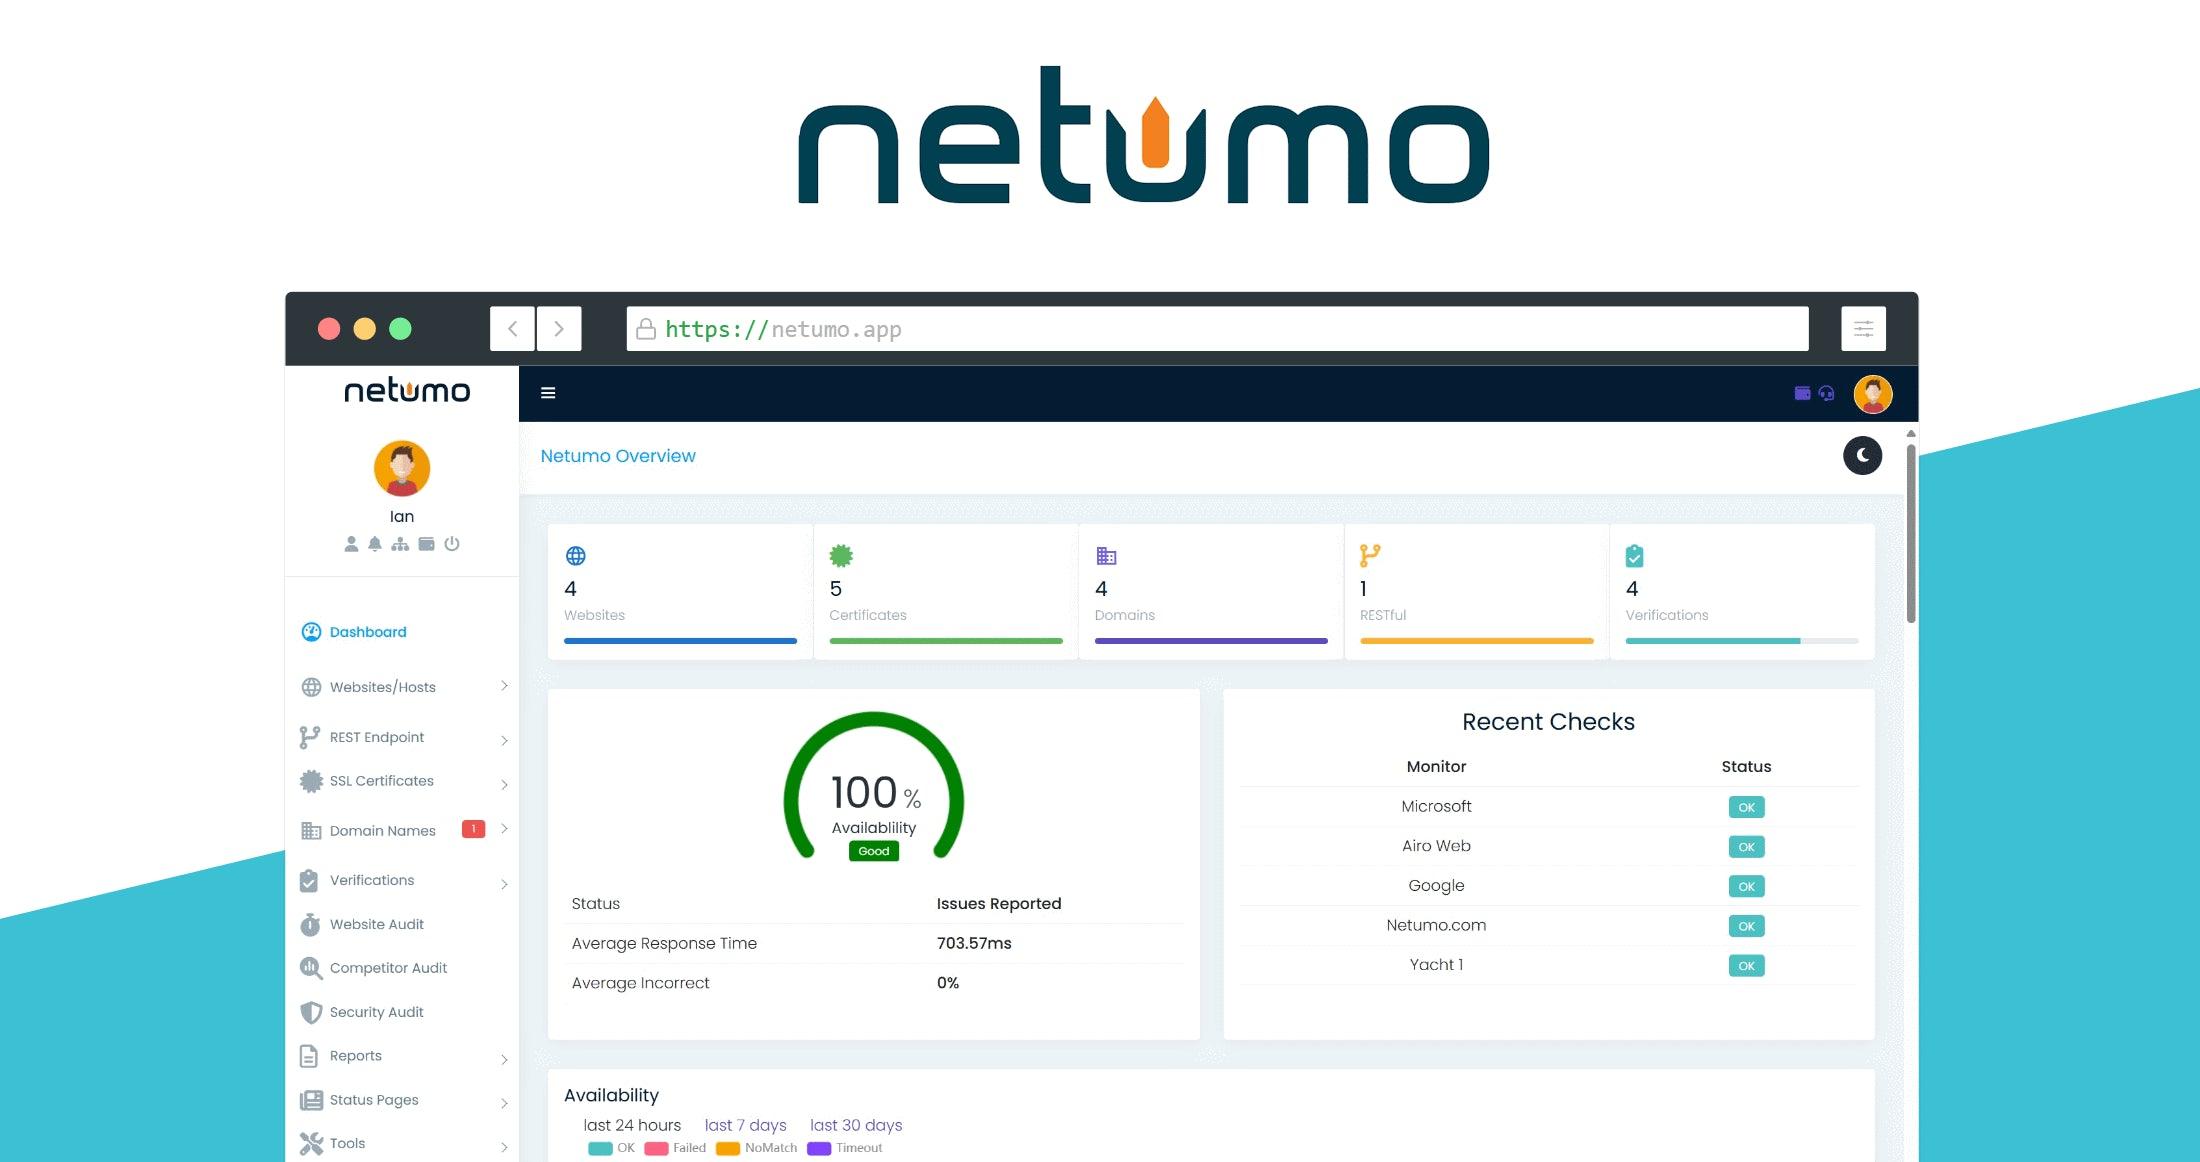Open Competitor Audit in sidebar
This screenshot has width=2200, height=1162.
(388, 968)
